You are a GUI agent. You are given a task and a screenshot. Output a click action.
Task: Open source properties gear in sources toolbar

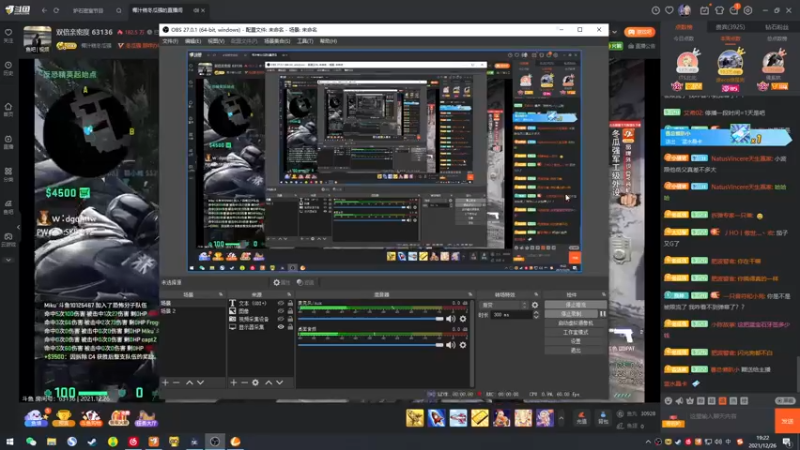coord(256,382)
